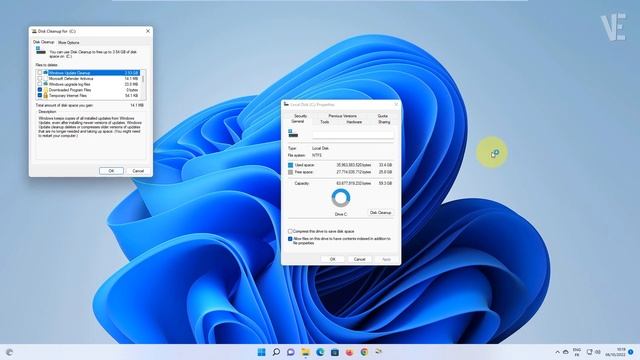Click the Windows Update Cleanup item icon
This screenshot has width=640, height=360.
[45, 73]
